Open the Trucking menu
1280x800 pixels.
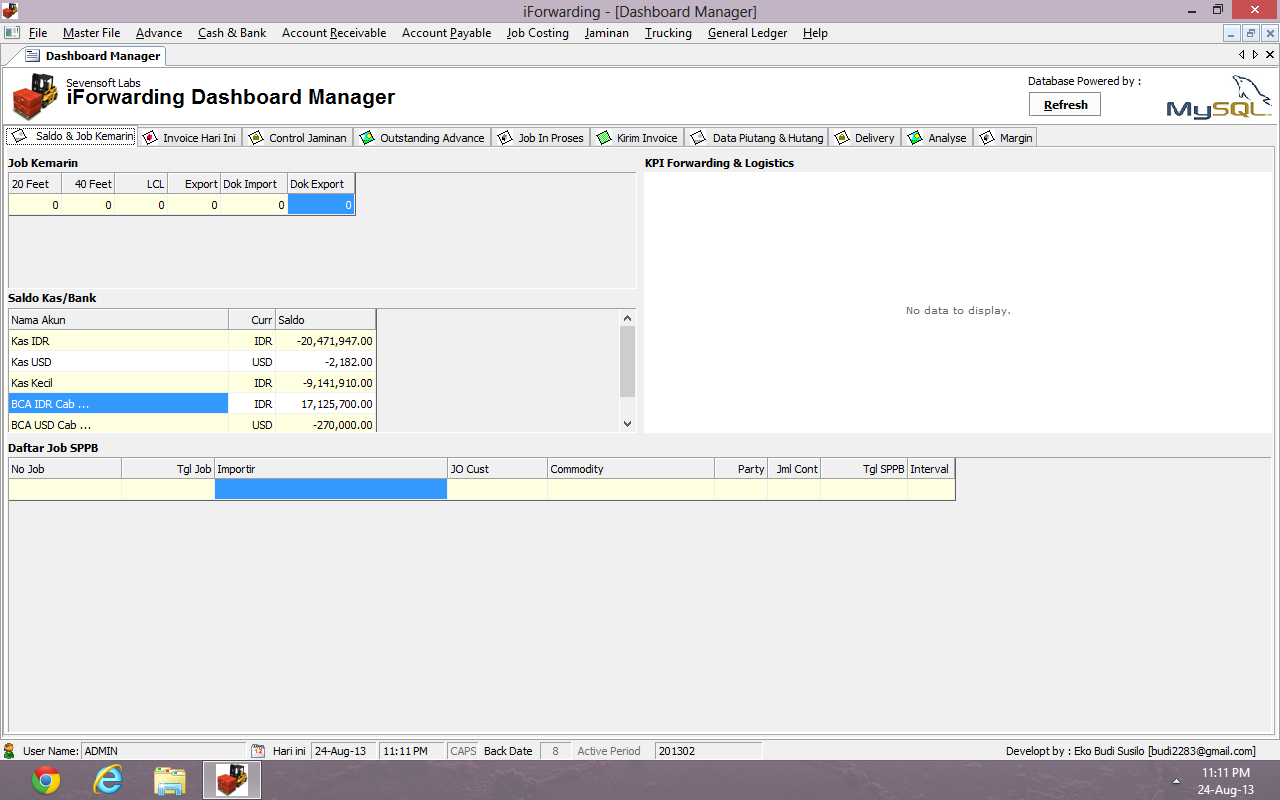click(667, 33)
